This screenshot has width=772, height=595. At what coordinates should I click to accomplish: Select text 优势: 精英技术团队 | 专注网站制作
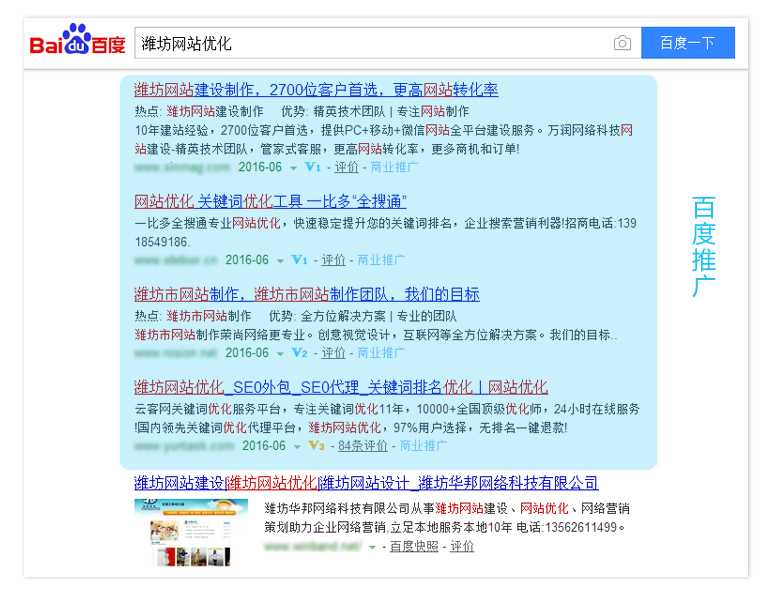pyautogui.click(x=375, y=112)
